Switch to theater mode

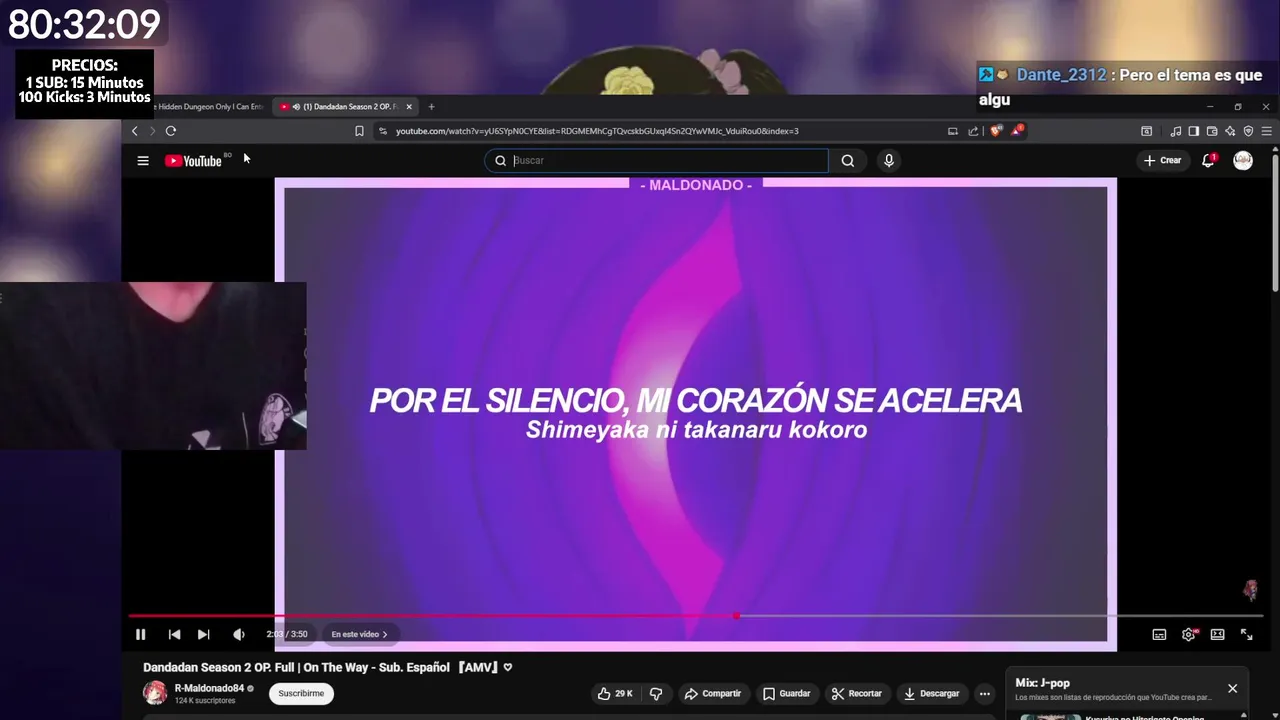coord(1217,634)
